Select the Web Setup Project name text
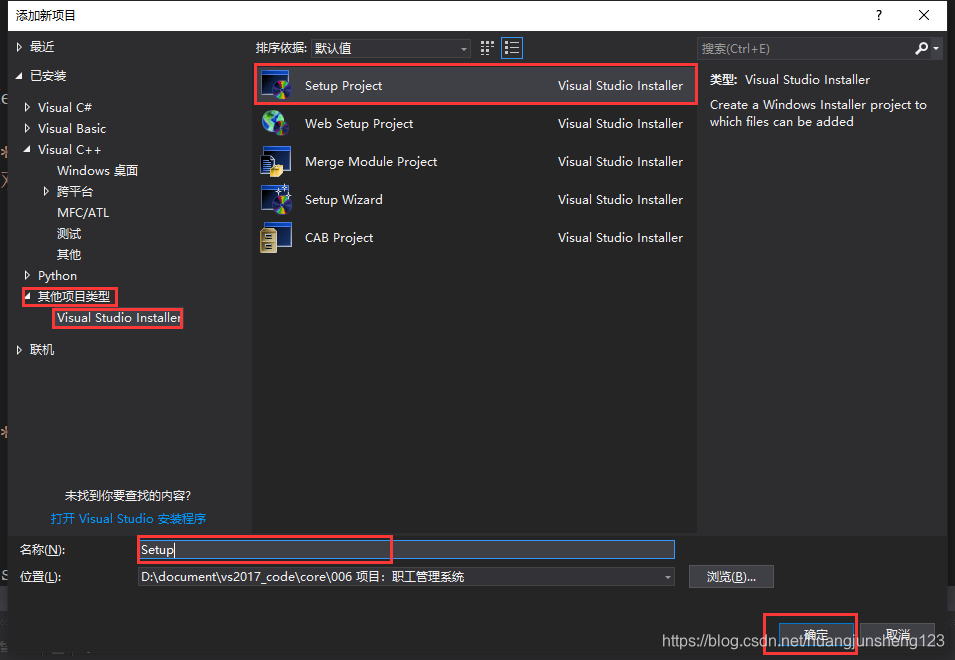This screenshot has width=955, height=660. click(359, 124)
